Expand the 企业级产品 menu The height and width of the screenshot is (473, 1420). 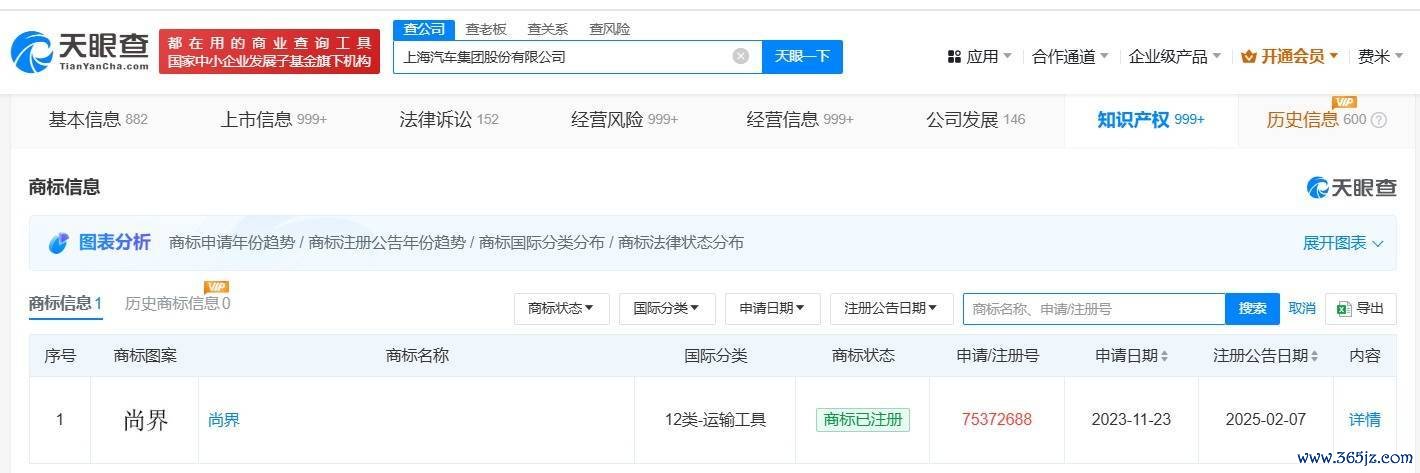(1175, 57)
